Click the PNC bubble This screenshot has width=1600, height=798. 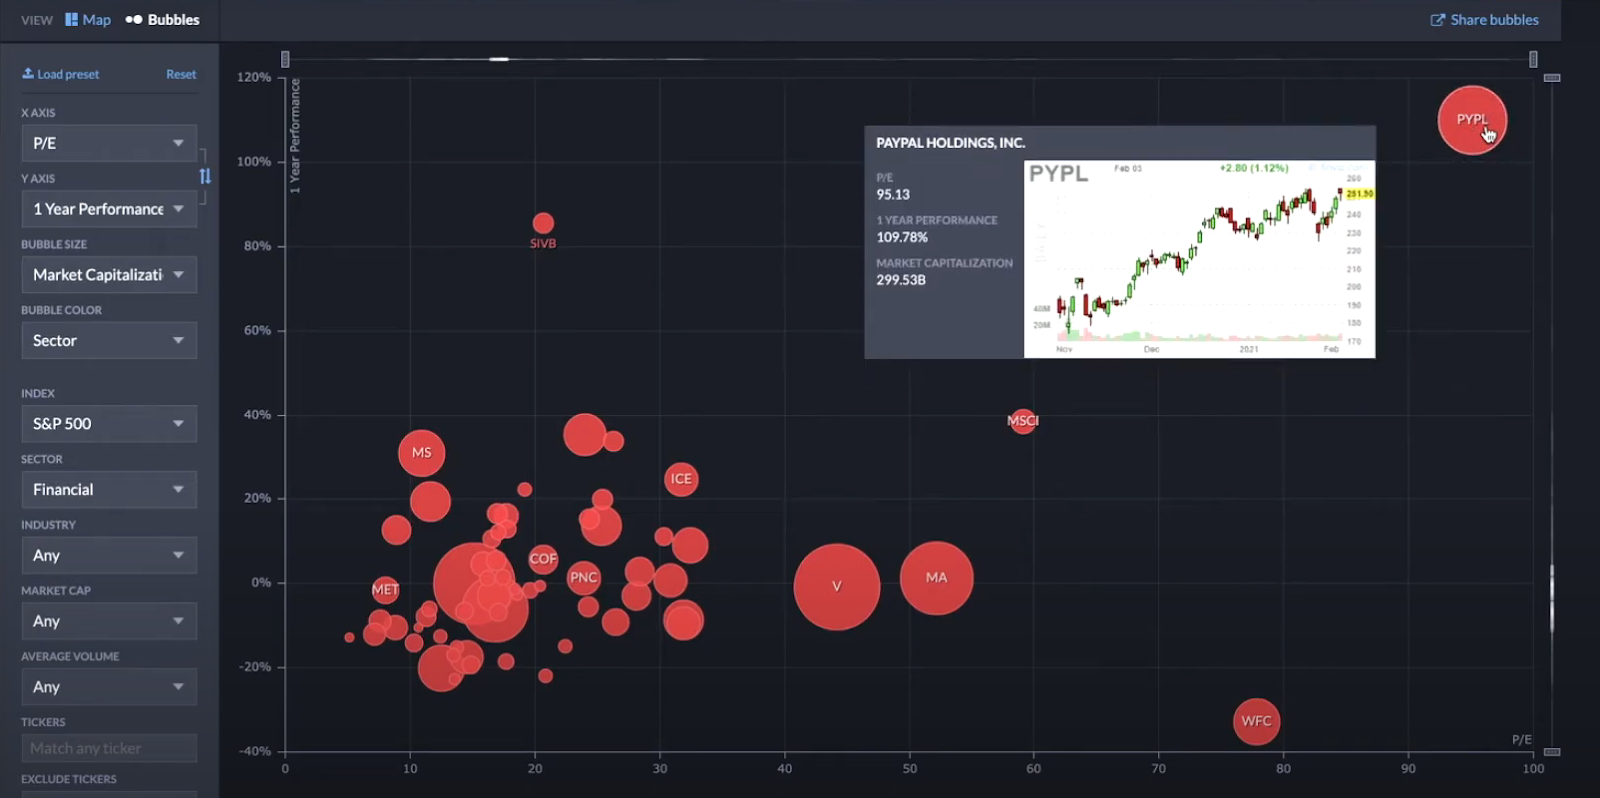584,577
